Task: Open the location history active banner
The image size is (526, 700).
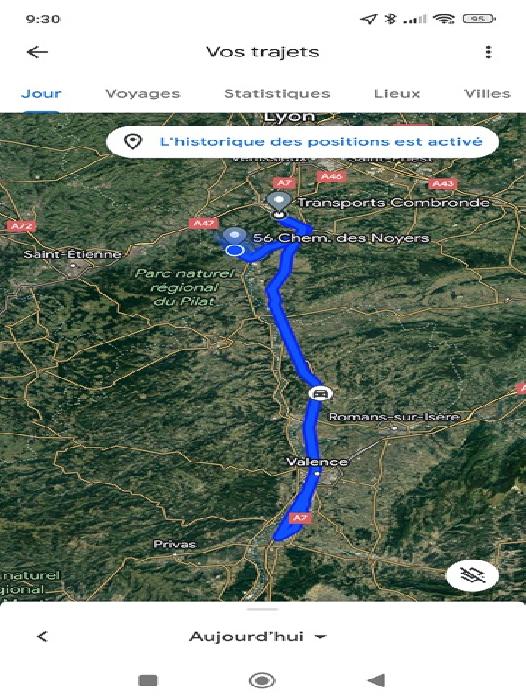Action: [302, 142]
